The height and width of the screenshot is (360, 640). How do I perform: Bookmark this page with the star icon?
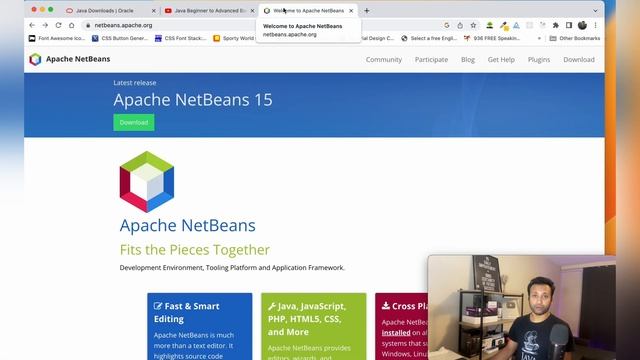(473, 25)
